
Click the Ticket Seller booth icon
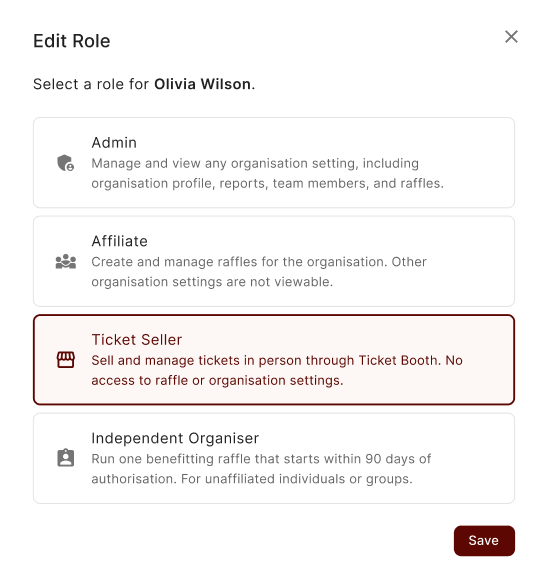pyautogui.click(x=66, y=360)
